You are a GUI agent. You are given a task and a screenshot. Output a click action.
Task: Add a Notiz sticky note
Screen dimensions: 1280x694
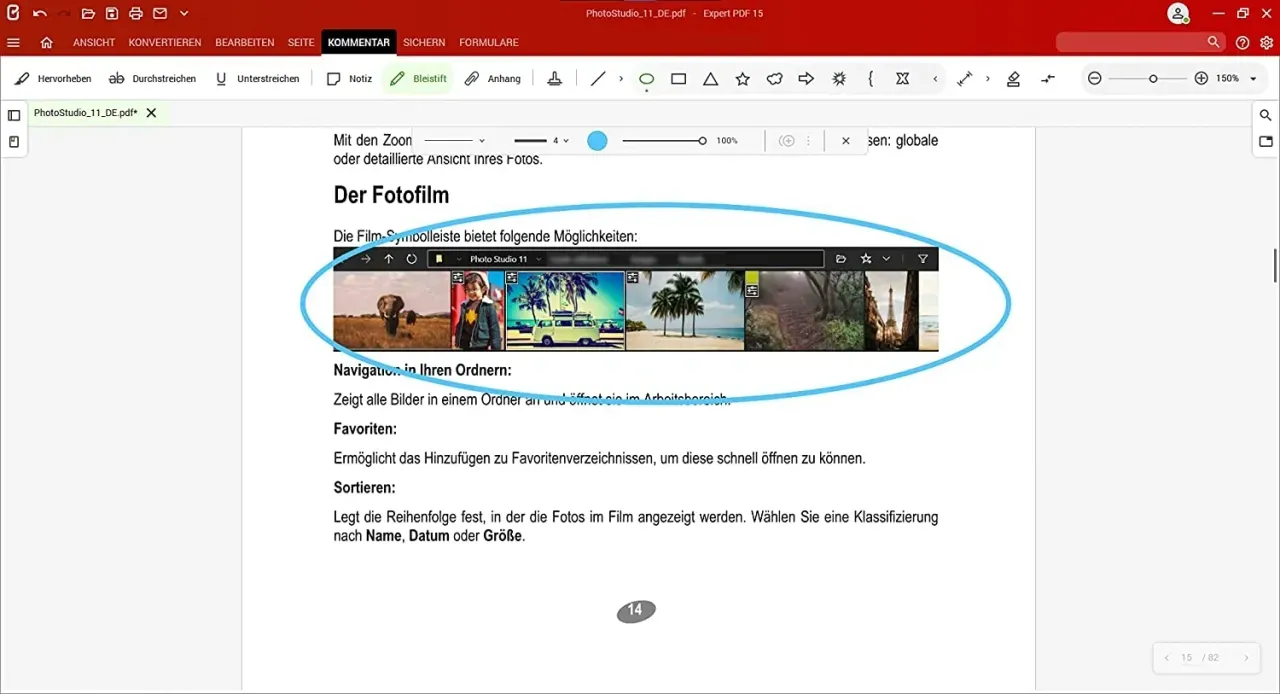(x=349, y=79)
